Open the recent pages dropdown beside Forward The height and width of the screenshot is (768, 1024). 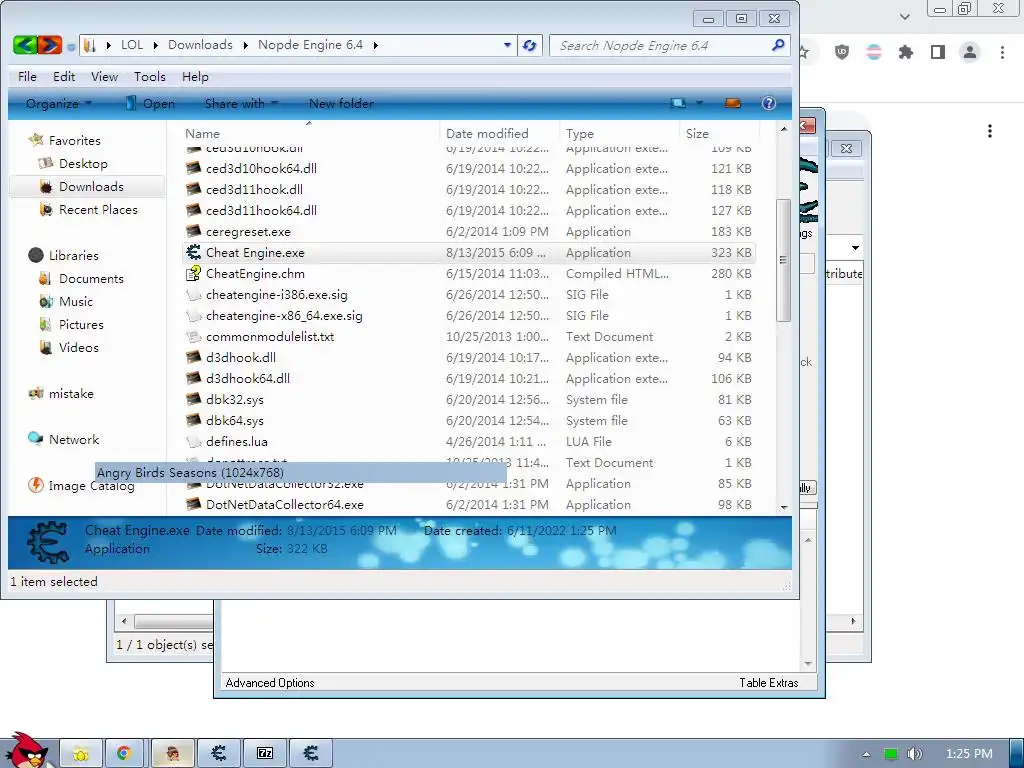point(71,46)
